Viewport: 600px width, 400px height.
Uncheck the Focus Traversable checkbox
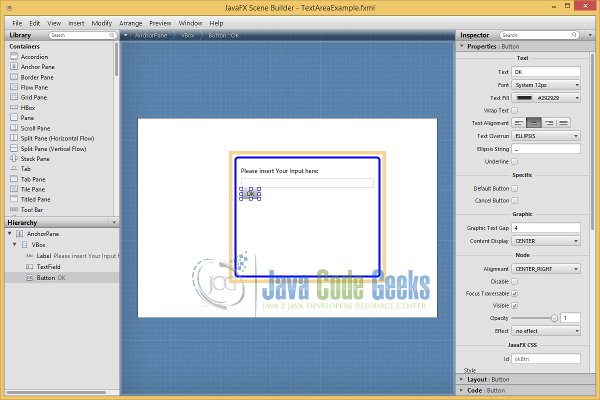tap(515, 294)
